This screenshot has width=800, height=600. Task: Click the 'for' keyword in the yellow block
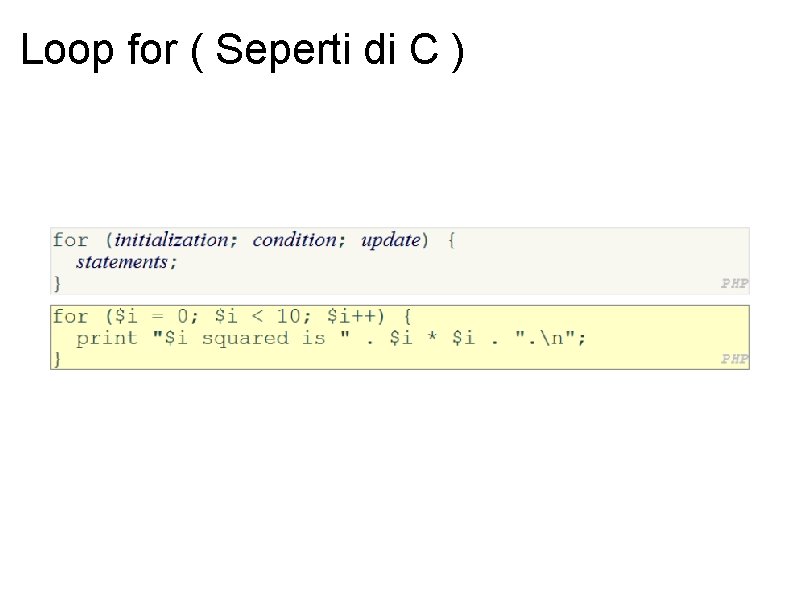70,317
